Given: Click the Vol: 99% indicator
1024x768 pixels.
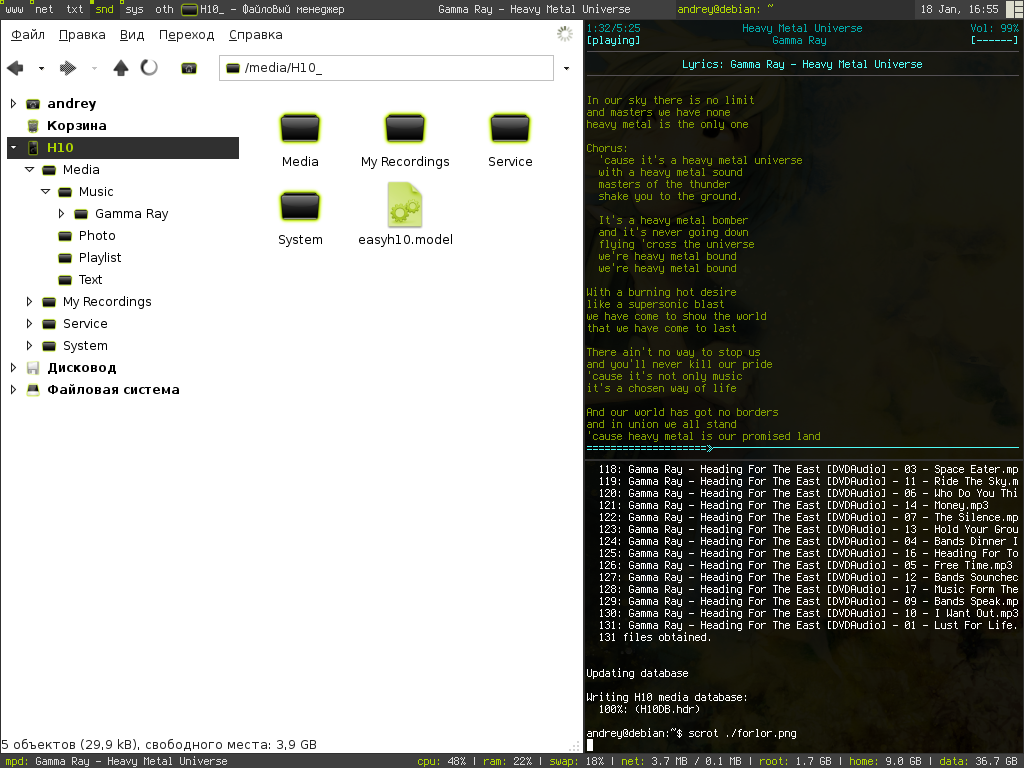Looking at the screenshot, I should coord(994,28).
